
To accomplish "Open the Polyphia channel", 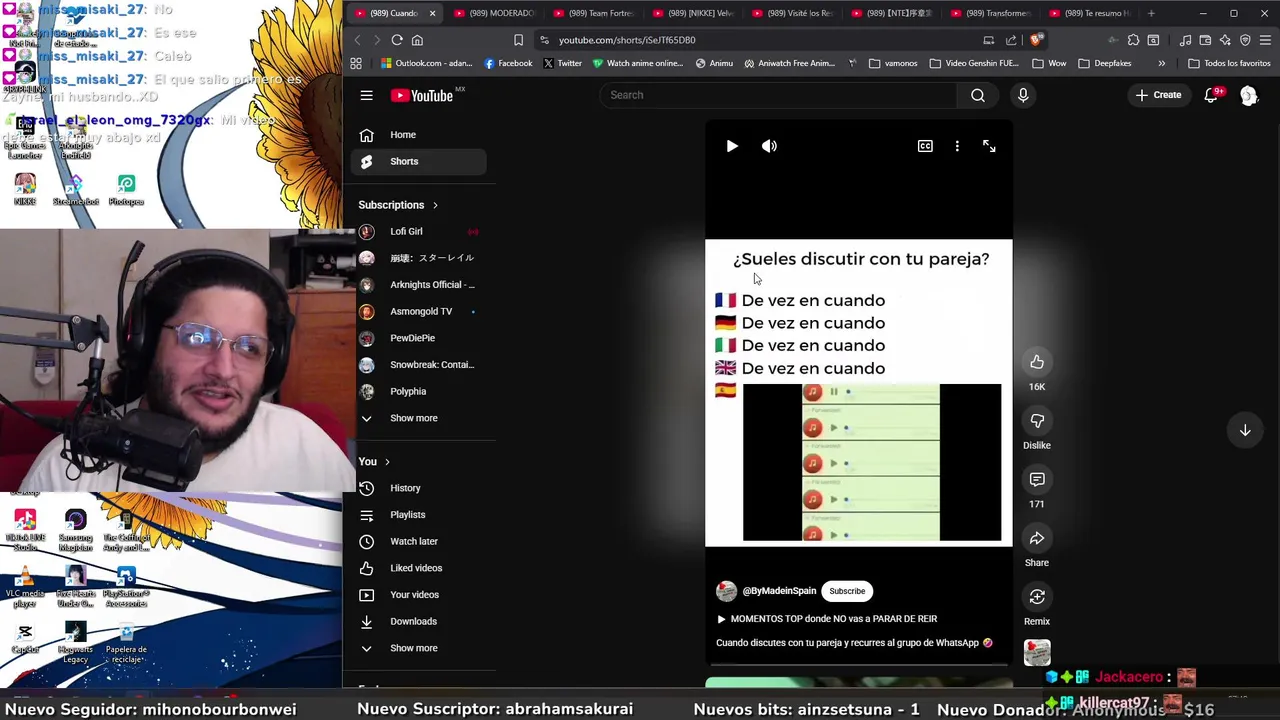I will pyautogui.click(x=418, y=391).
